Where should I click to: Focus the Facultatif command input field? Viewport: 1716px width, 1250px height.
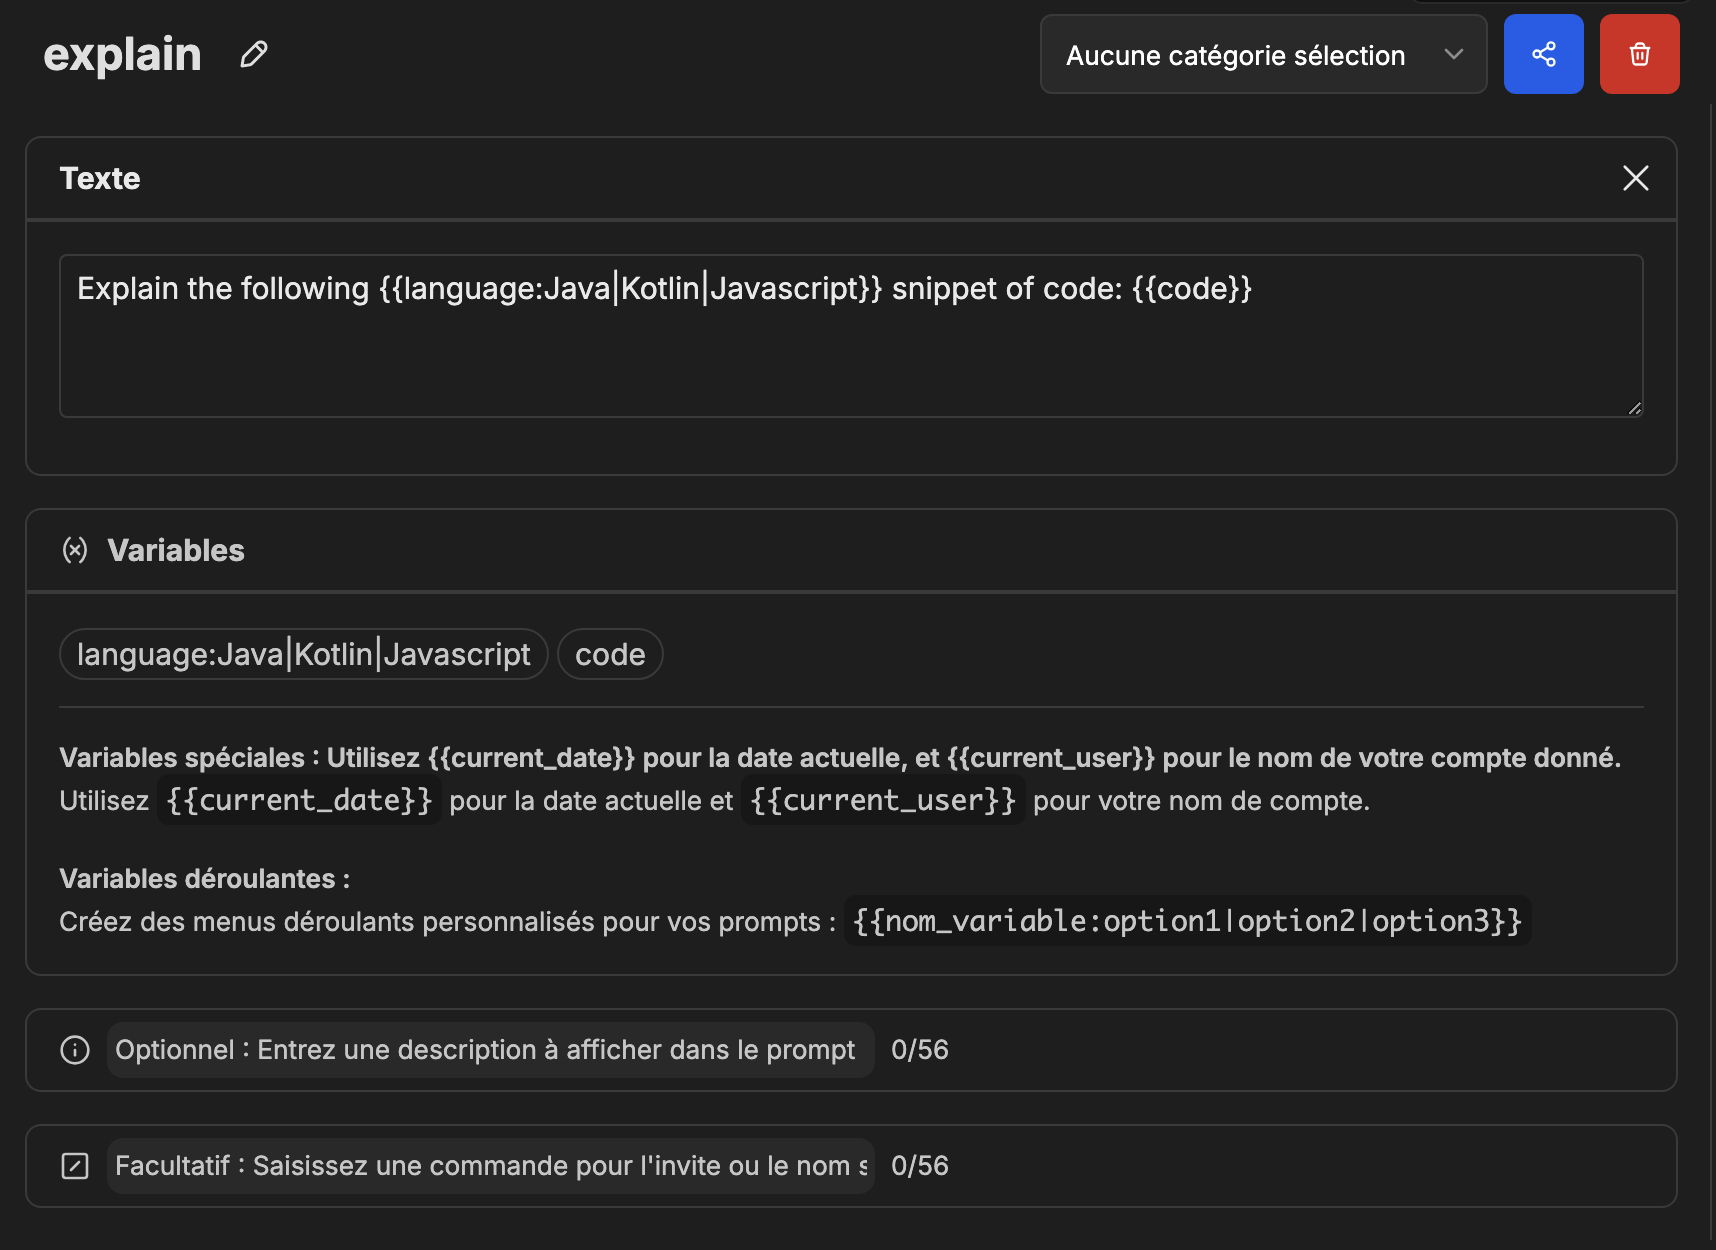click(490, 1166)
